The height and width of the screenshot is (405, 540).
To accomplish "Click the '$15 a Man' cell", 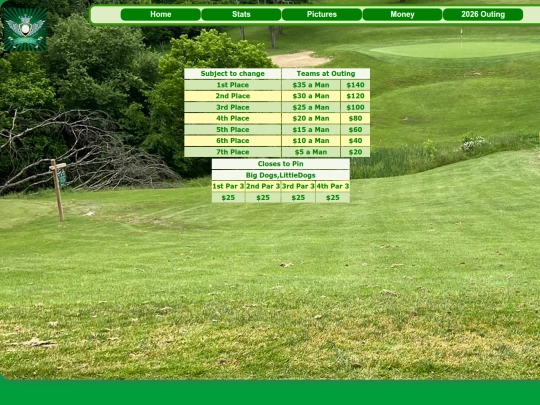I will click(311, 130).
